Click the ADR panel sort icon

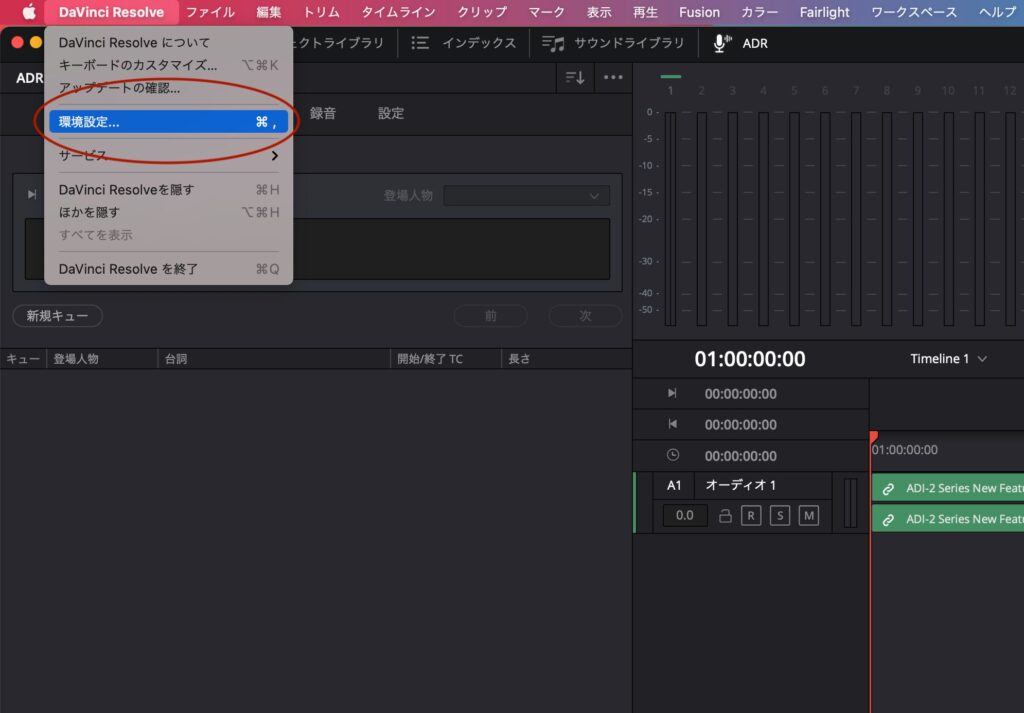pyautogui.click(x=575, y=78)
